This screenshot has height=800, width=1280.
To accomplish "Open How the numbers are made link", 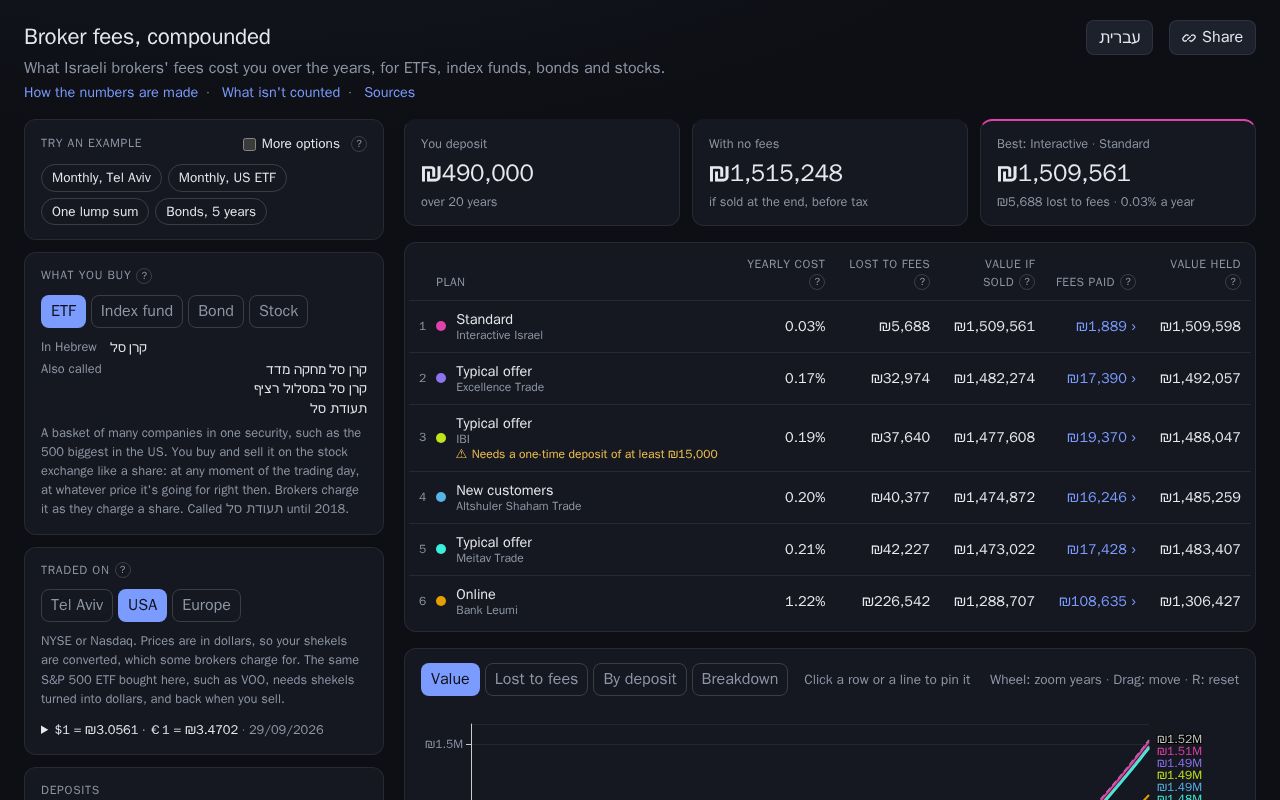I will click(111, 92).
